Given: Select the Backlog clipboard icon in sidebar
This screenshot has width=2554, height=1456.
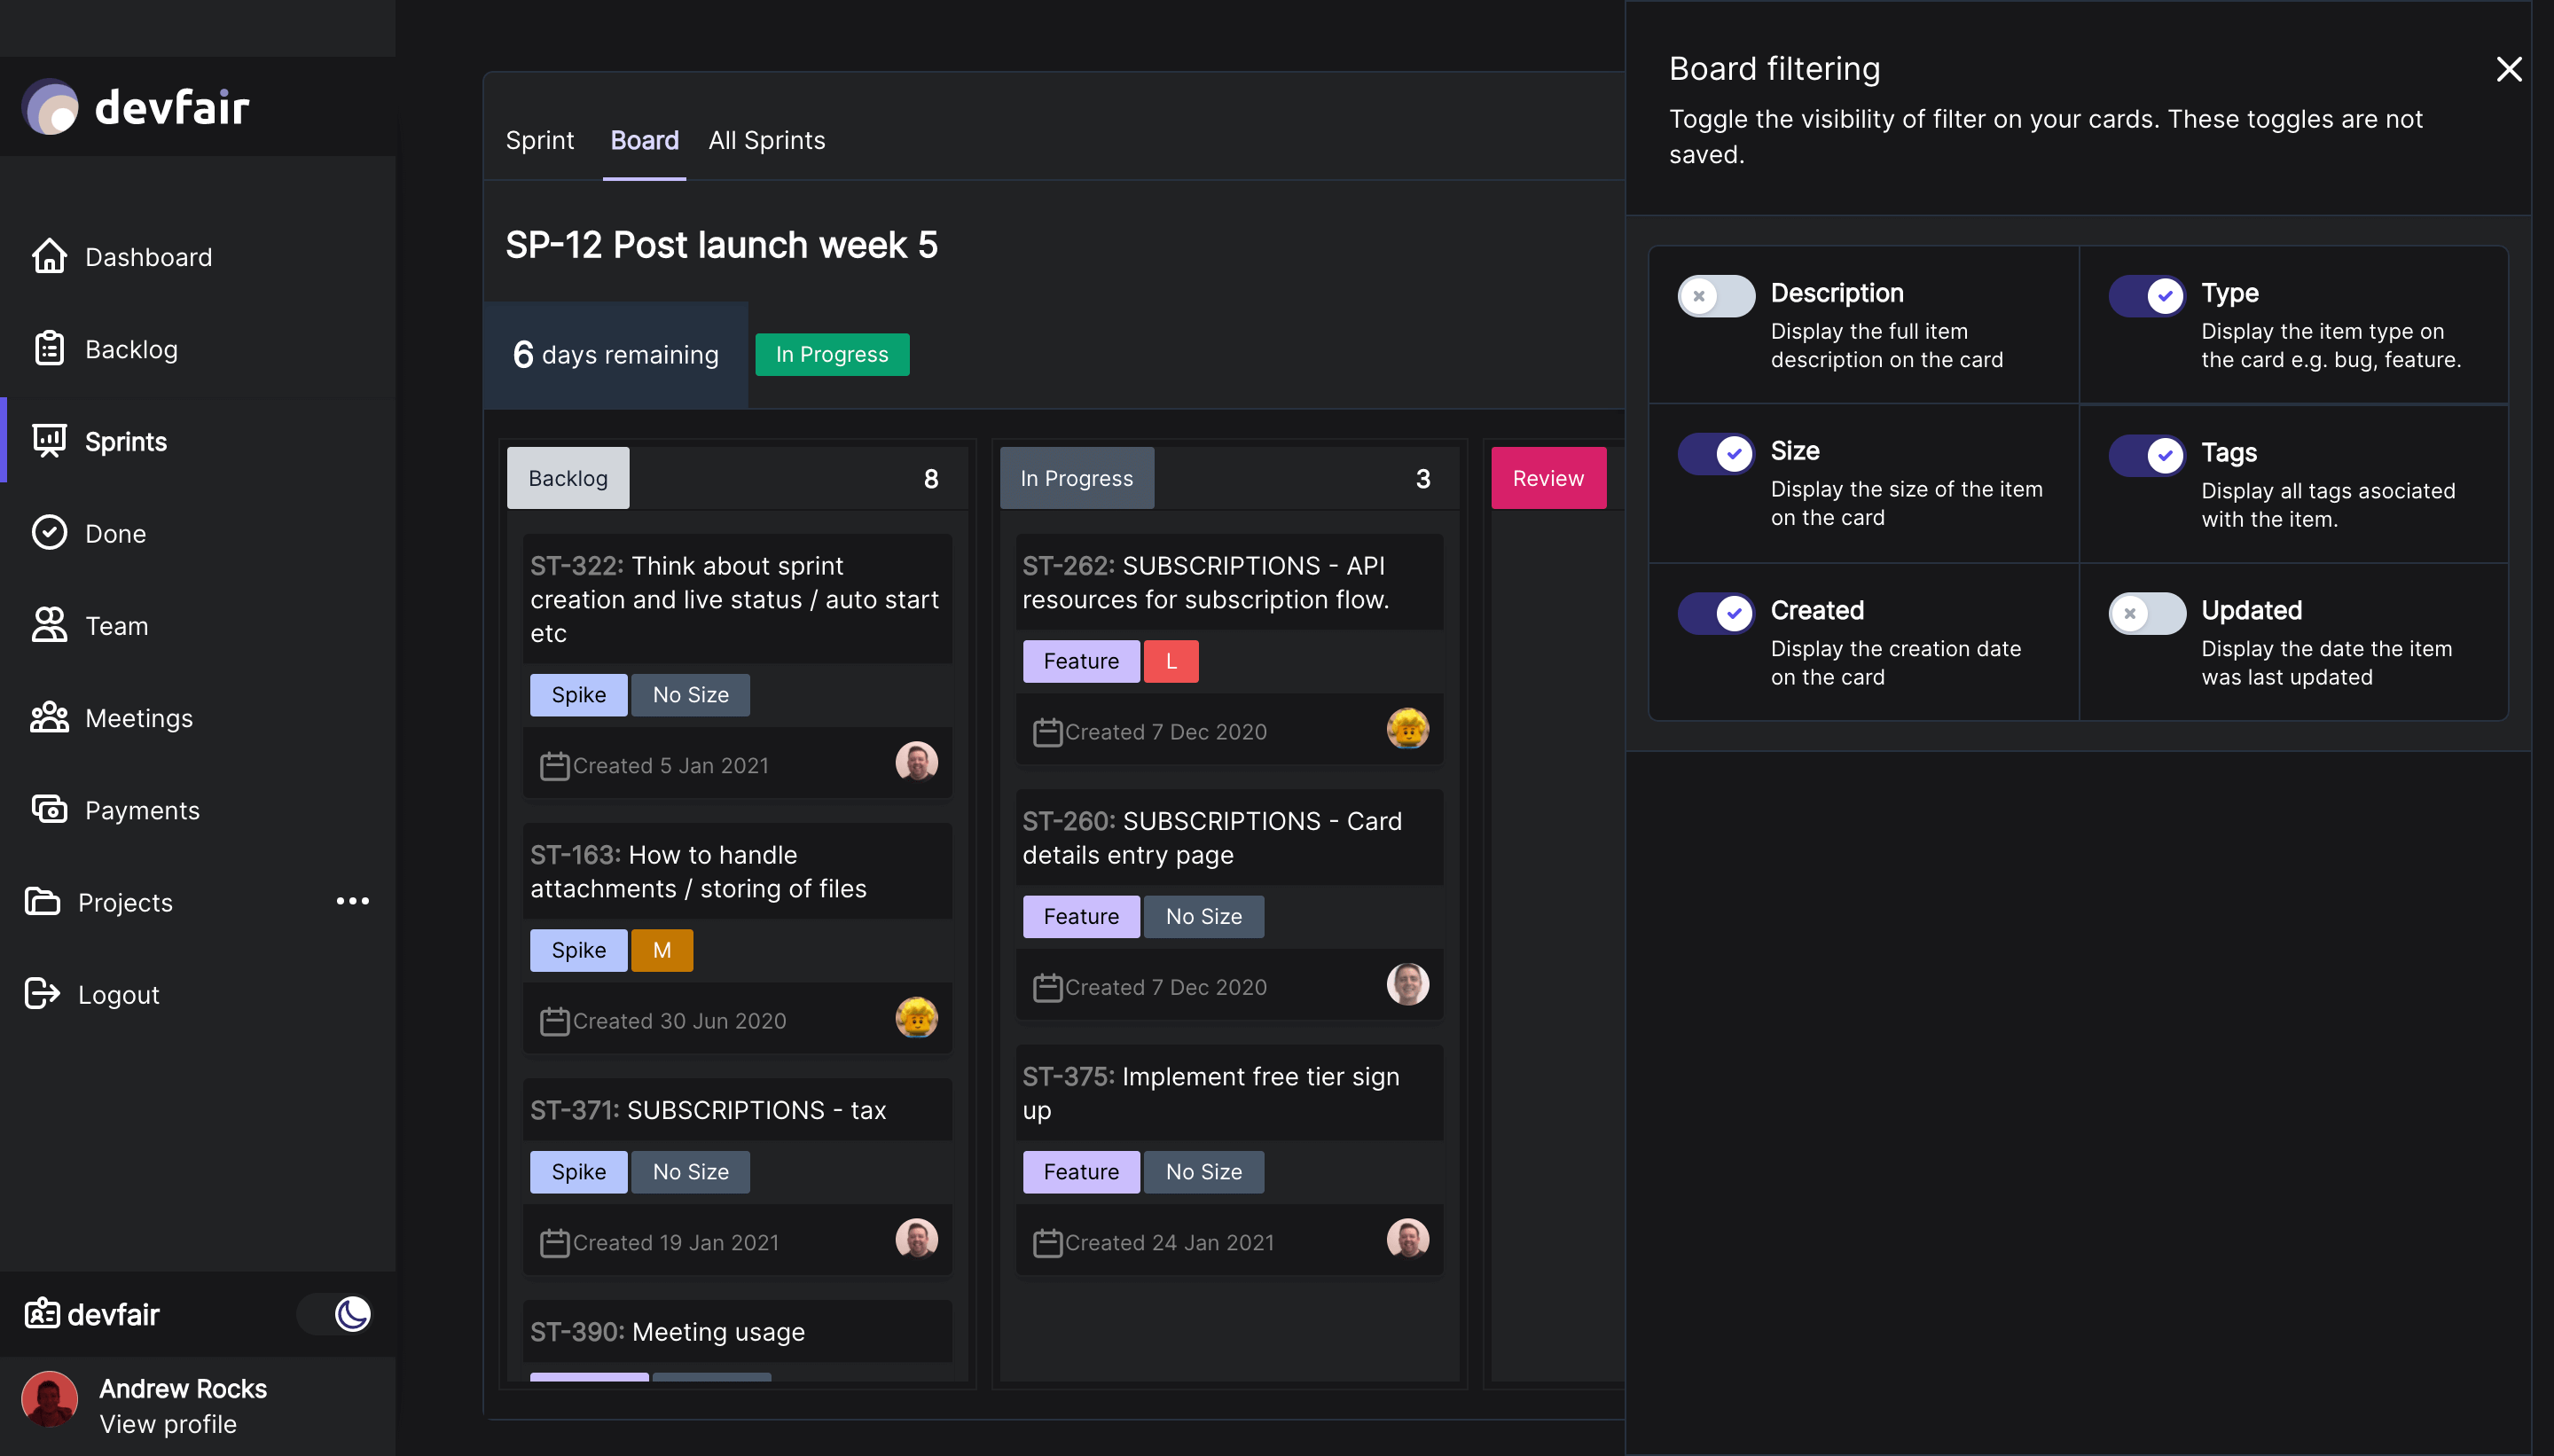Looking at the screenshot, I should tap(49, 348).
